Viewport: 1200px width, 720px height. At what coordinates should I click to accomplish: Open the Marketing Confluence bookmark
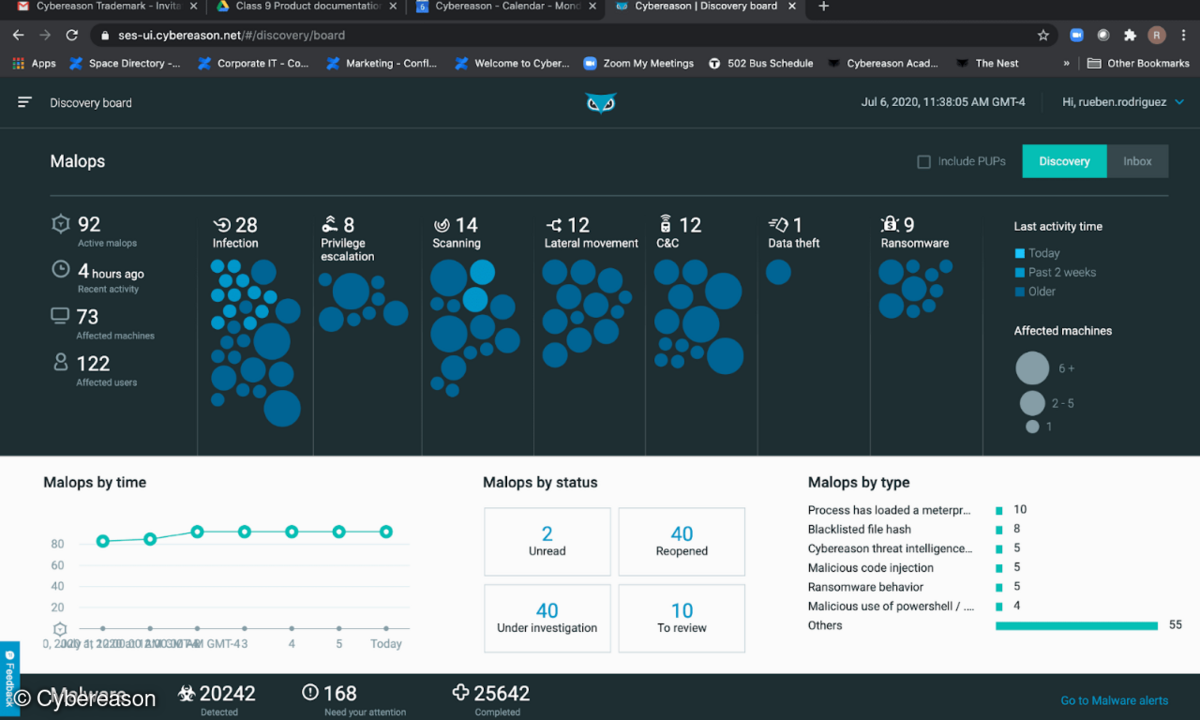(x=382, y=63)
